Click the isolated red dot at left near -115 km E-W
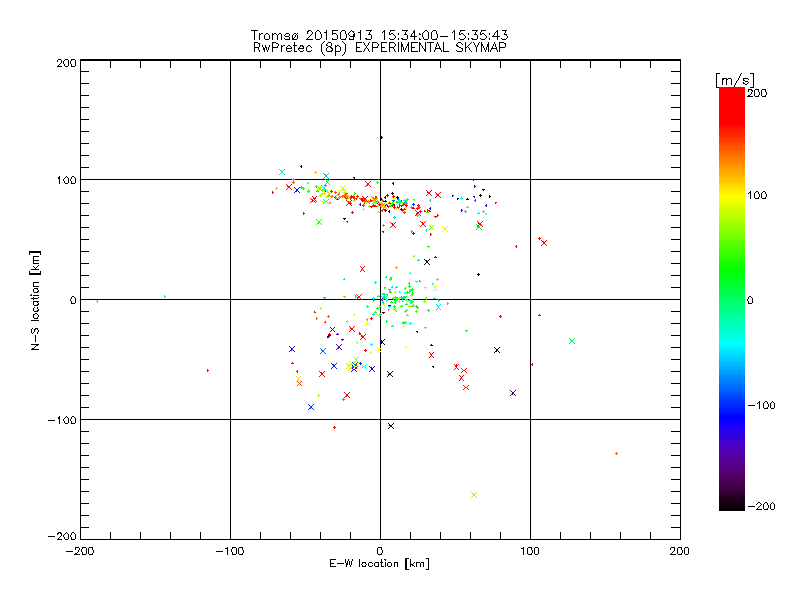Viewport: 800px width, 600px height. [208, 370]
